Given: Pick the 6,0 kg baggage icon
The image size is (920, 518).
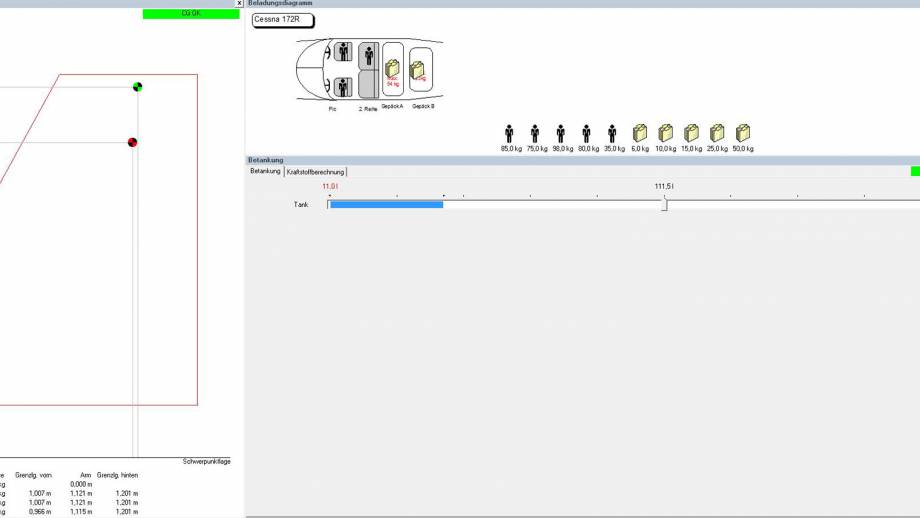Looking at the screenshot, I should 640,133.
